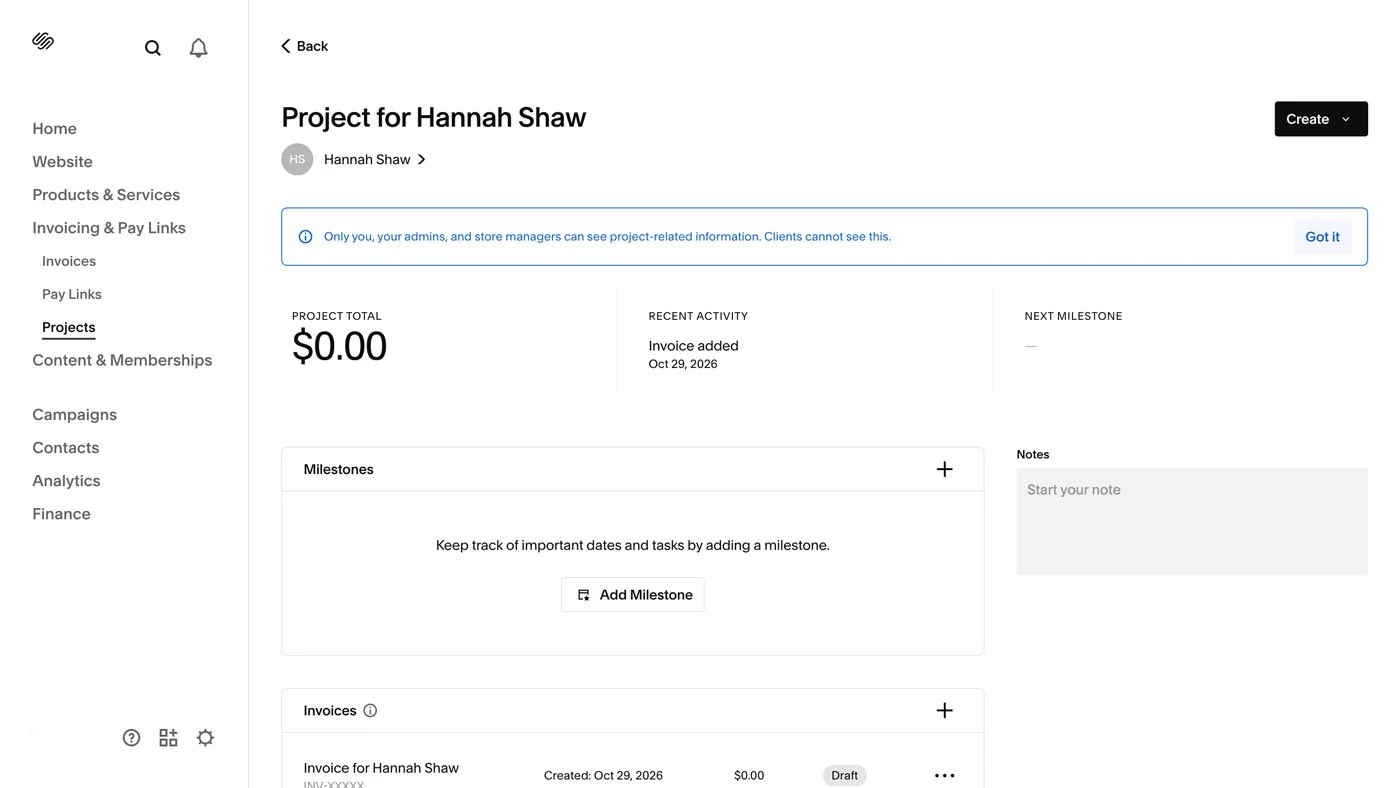Click the Invoices info icon
Viewport: 1400px width, 788px height.
[x=370, y=710]
